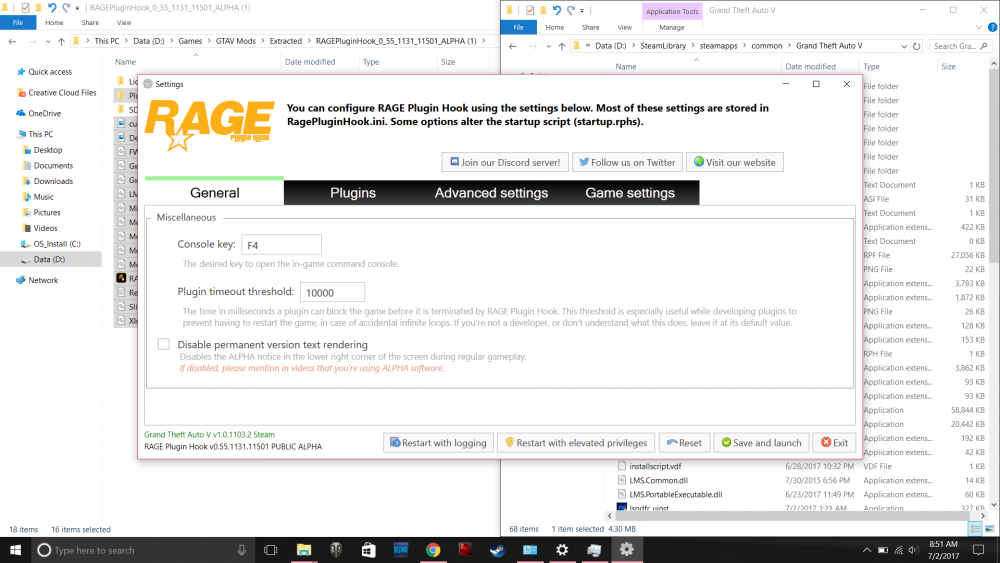Open Action Center notification icon

point(978,550)
